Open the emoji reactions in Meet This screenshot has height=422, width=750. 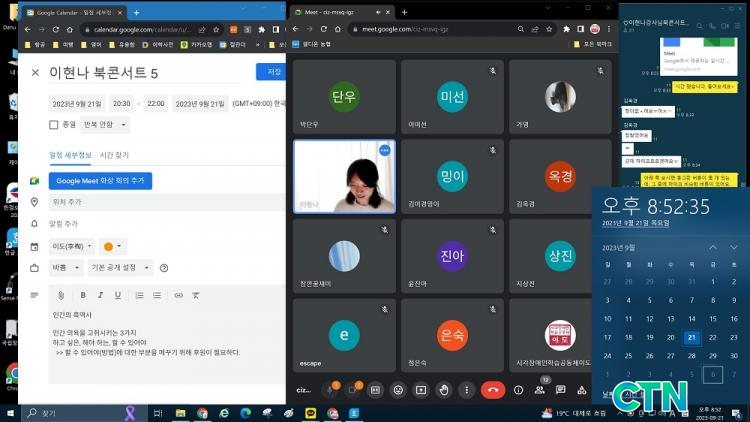click(x=398, y=389)
